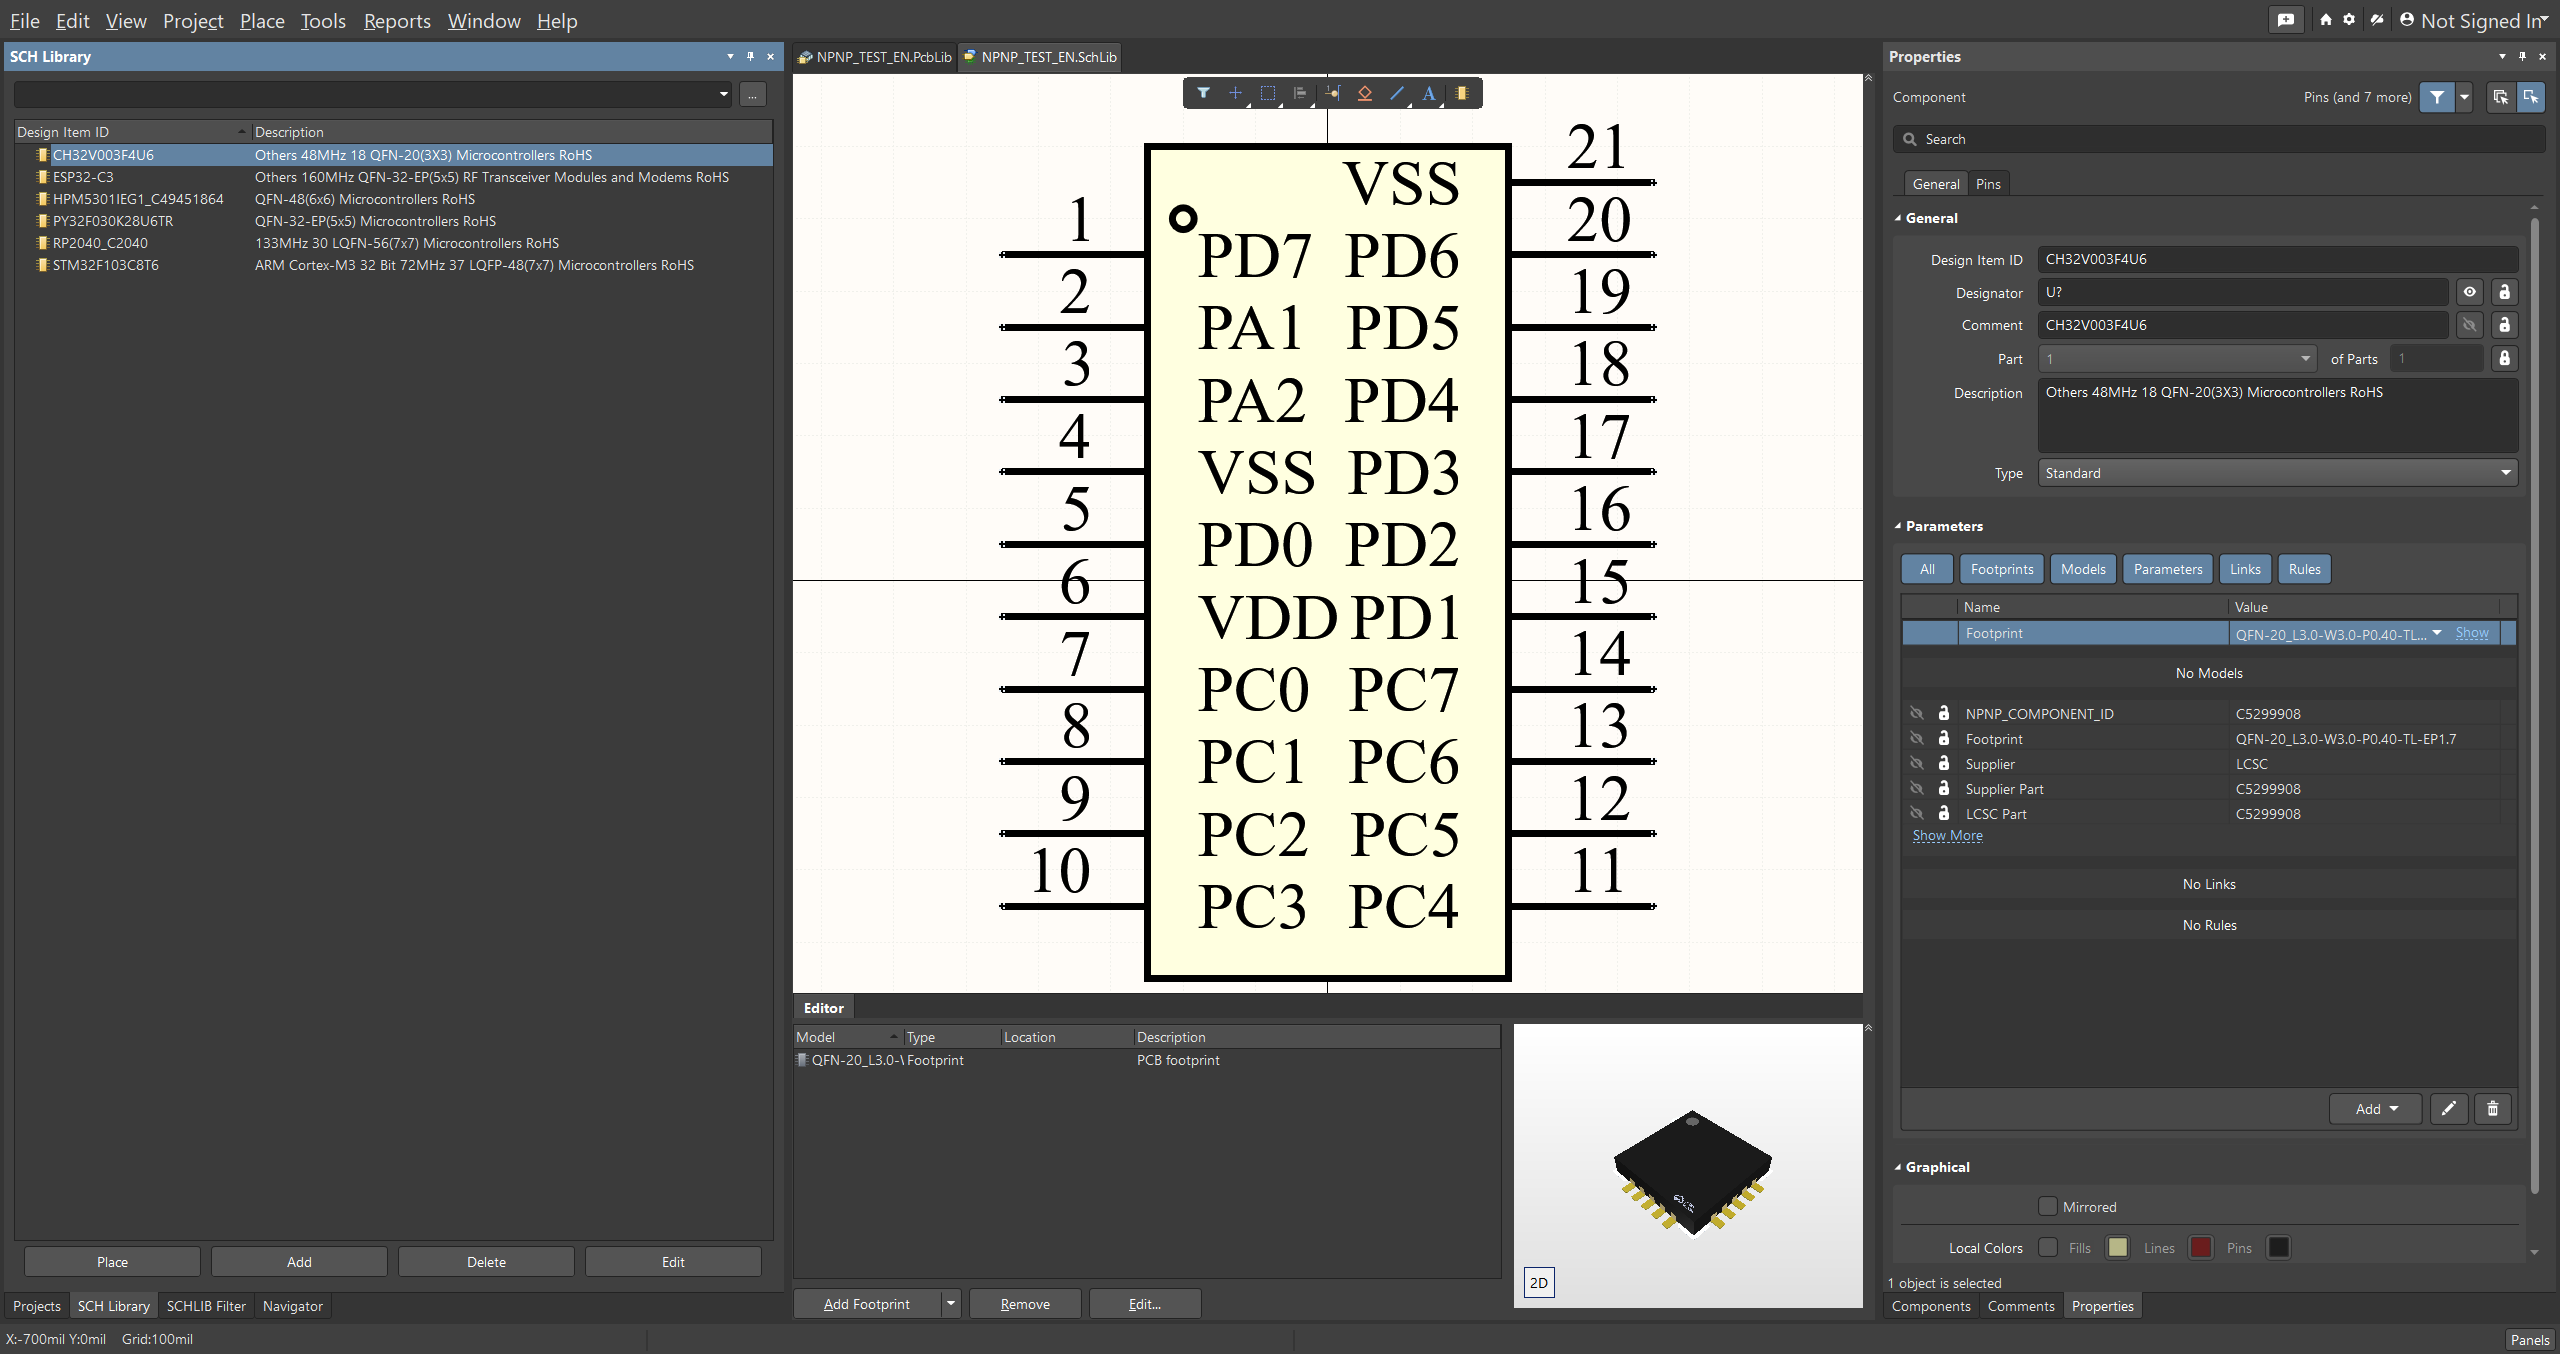Screen dimensions: 2560x1354
Task: Click the Fills color swatch
Action: (2117, 1247)
